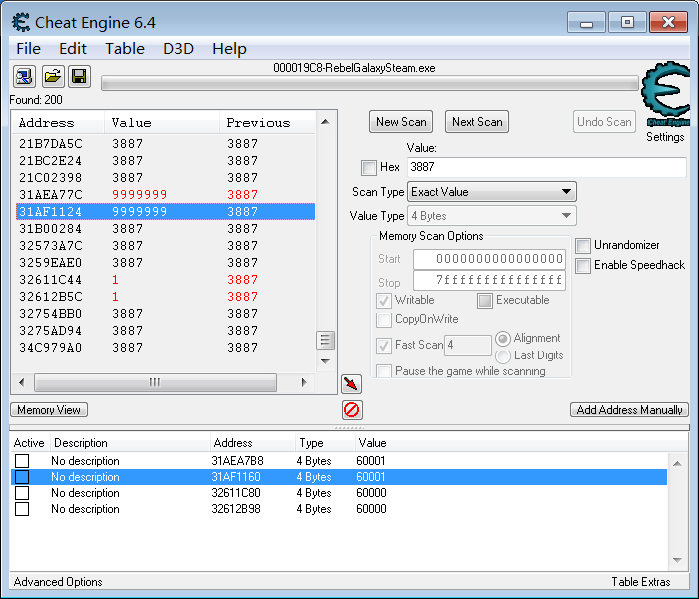Select result row 31AEA77C

tap(165, 195)
